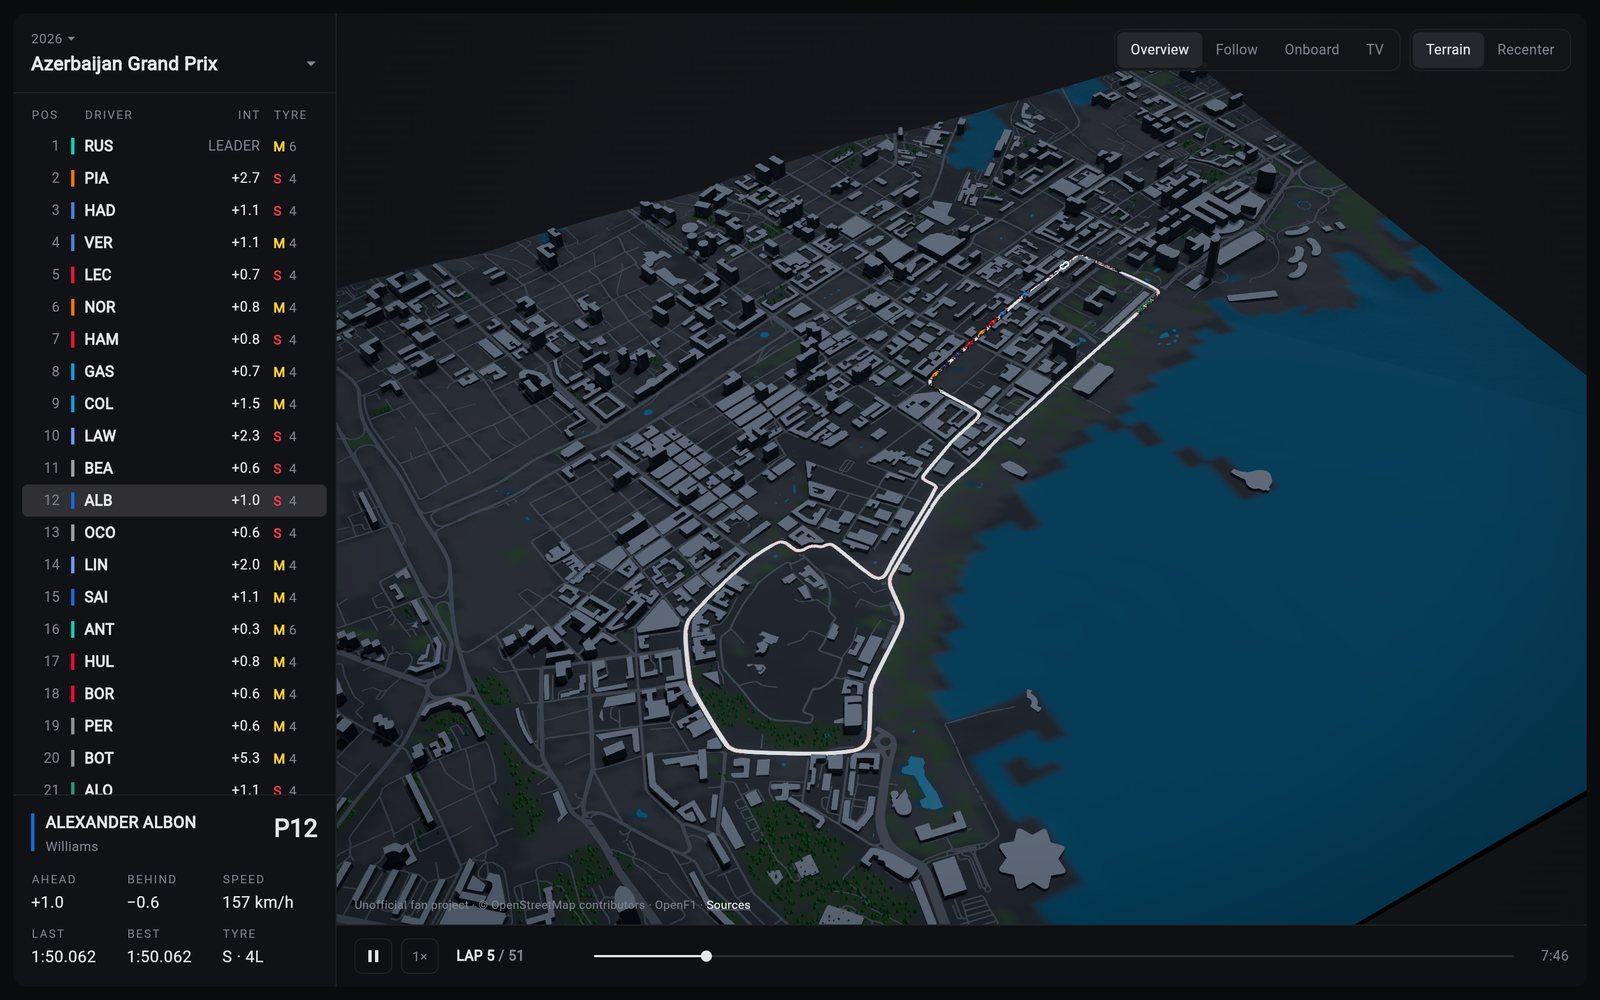Expand the Azerbaijan Grand Prix race selector
This screenshot has height=1000, width=1600.
[174, 64]
